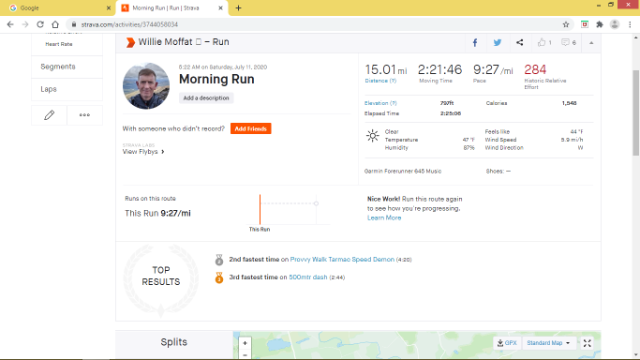
Task: Click the This Run bar in chart
Action: 260,209
